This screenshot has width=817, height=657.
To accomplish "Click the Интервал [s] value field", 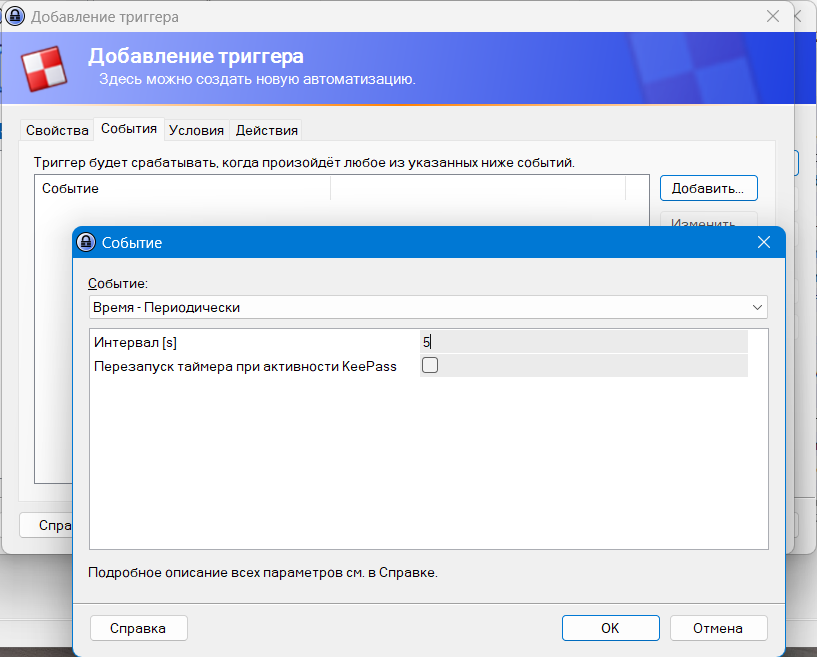I will coord(584,342).
